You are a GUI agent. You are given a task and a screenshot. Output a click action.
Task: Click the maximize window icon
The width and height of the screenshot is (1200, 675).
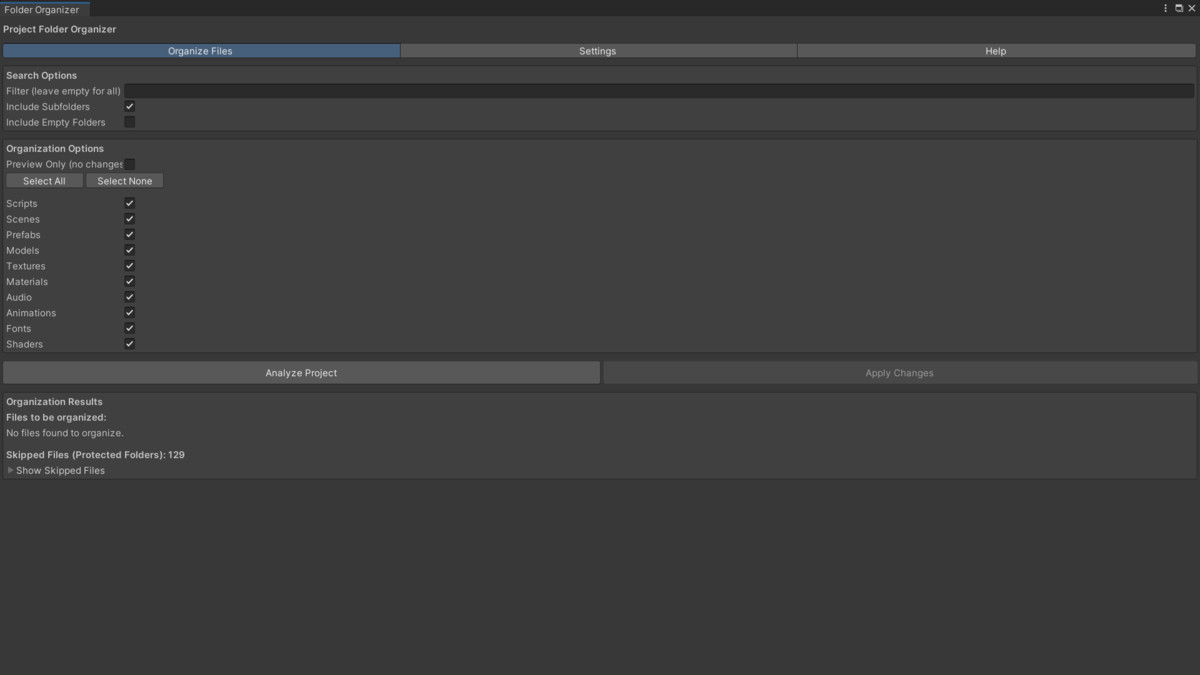(x=1178, y=7)
